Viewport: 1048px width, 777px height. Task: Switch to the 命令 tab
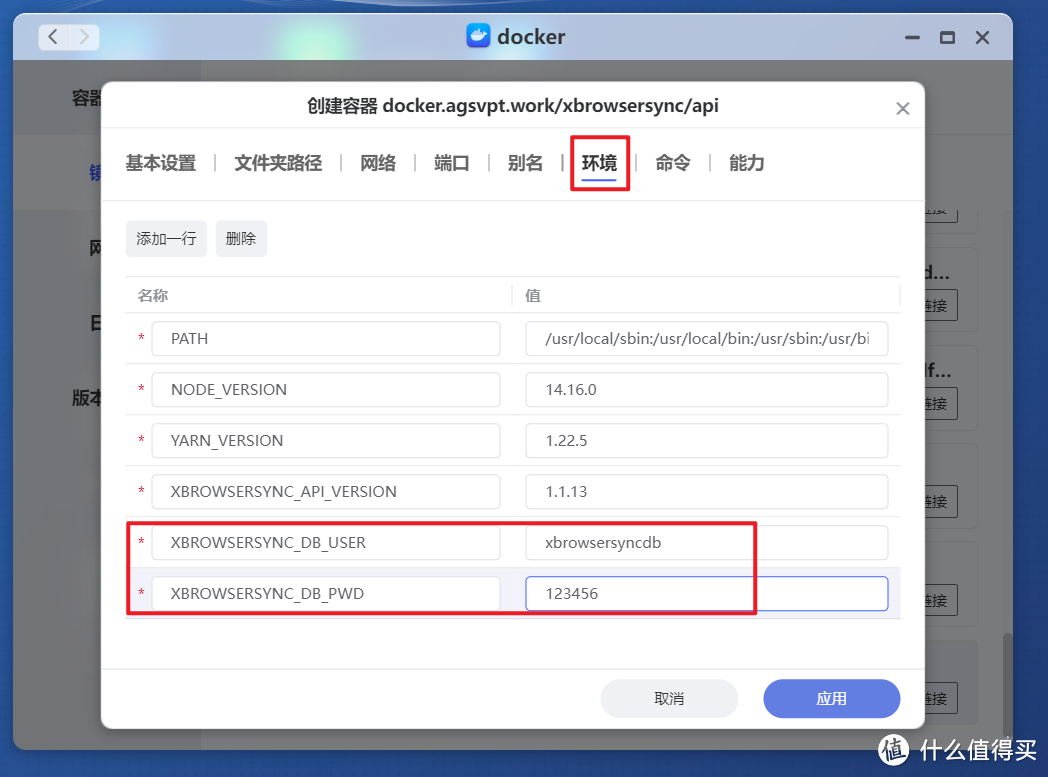tap(673, 163)
